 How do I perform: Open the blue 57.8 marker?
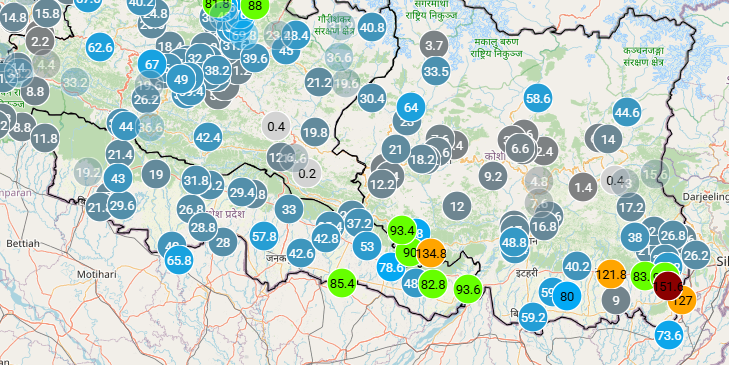coord(264,236)
